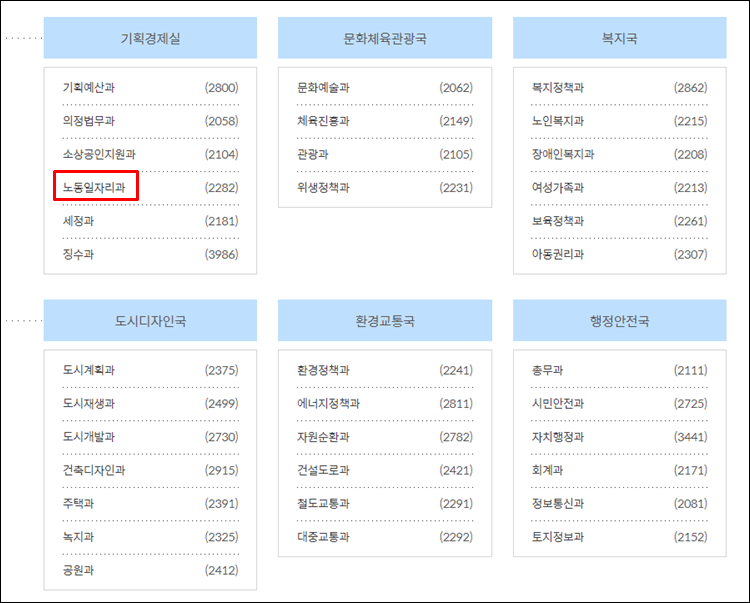Screen dimensions: 750x603
Task: Click extension number (2104)
Action: tap(221, 154)
